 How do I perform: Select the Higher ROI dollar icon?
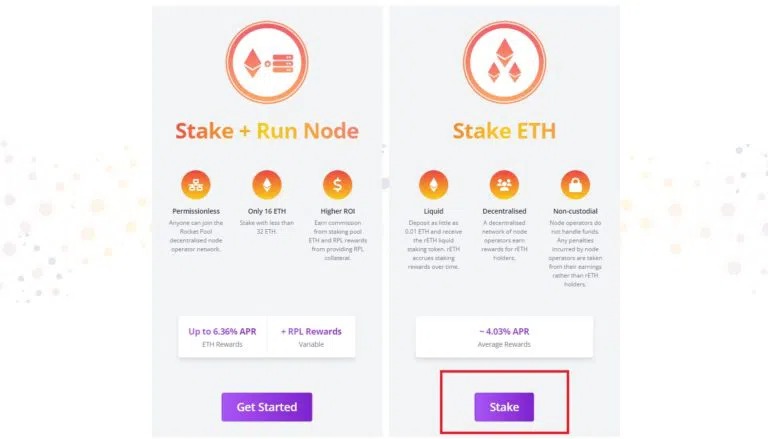click(337, 185)
